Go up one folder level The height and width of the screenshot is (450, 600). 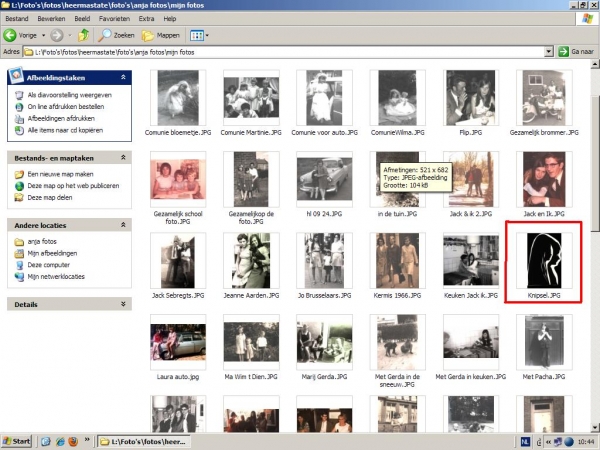coord(83,35)
